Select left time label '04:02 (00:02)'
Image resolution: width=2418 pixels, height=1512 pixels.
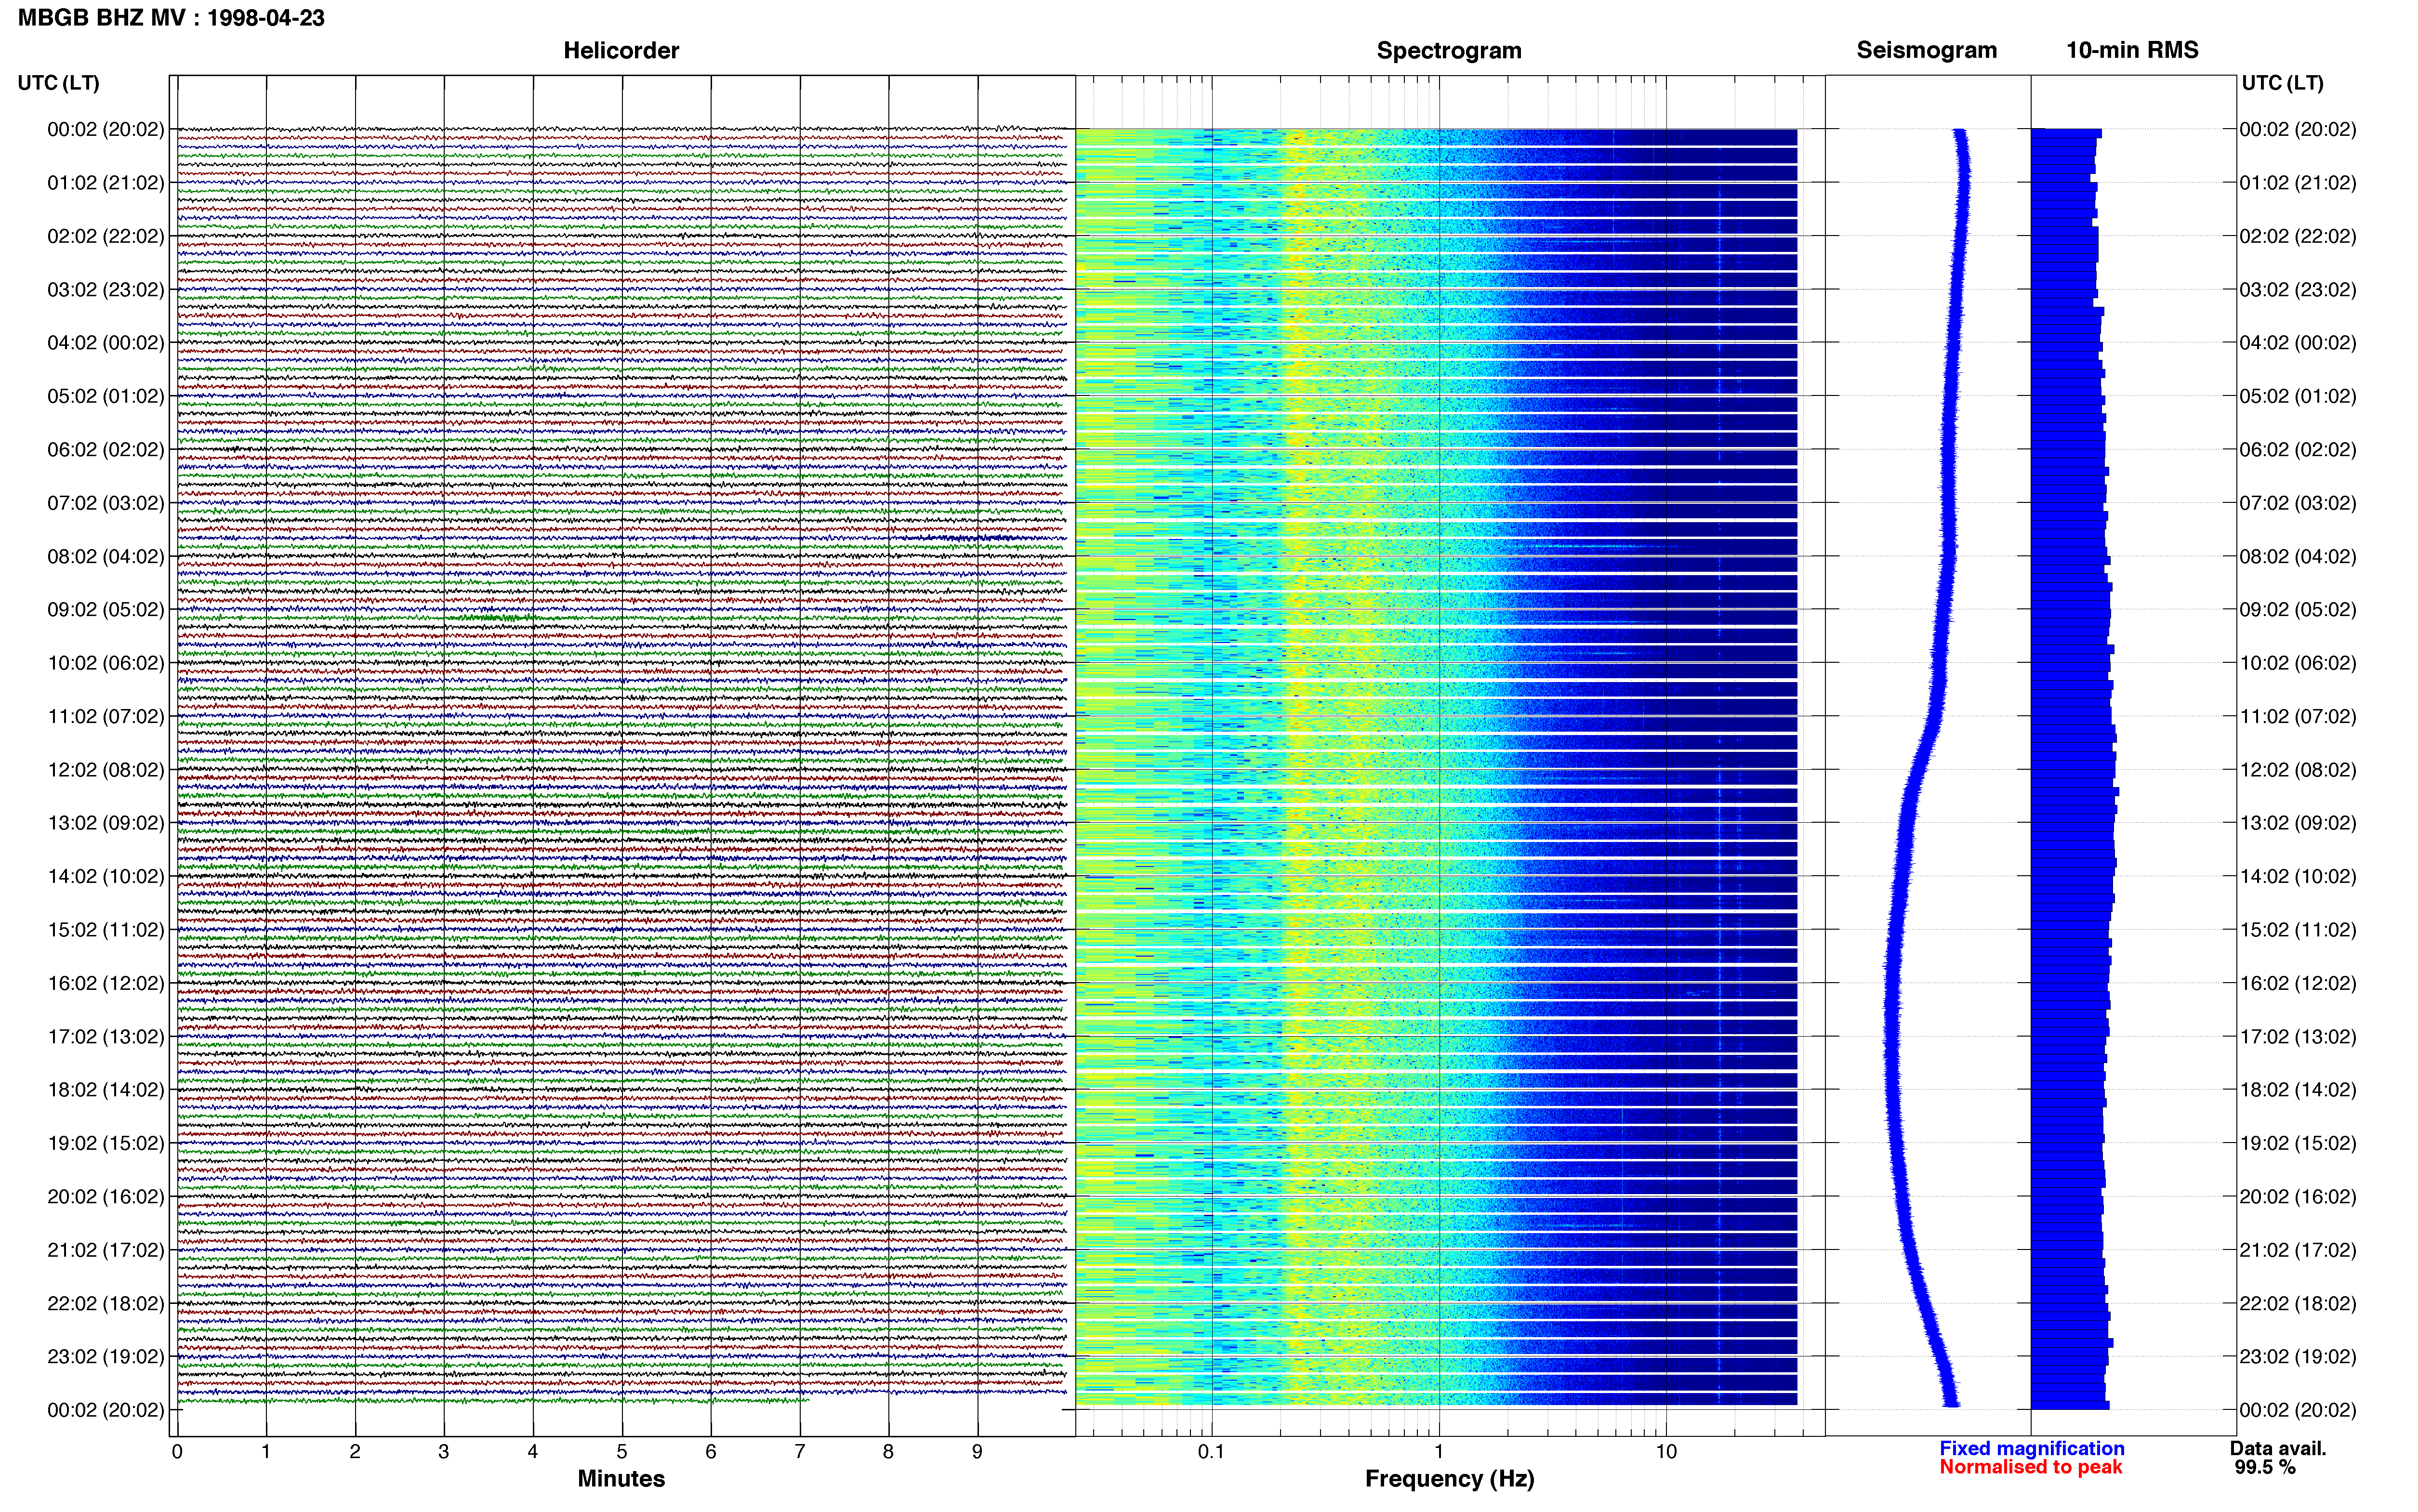[x=106, y=343]
